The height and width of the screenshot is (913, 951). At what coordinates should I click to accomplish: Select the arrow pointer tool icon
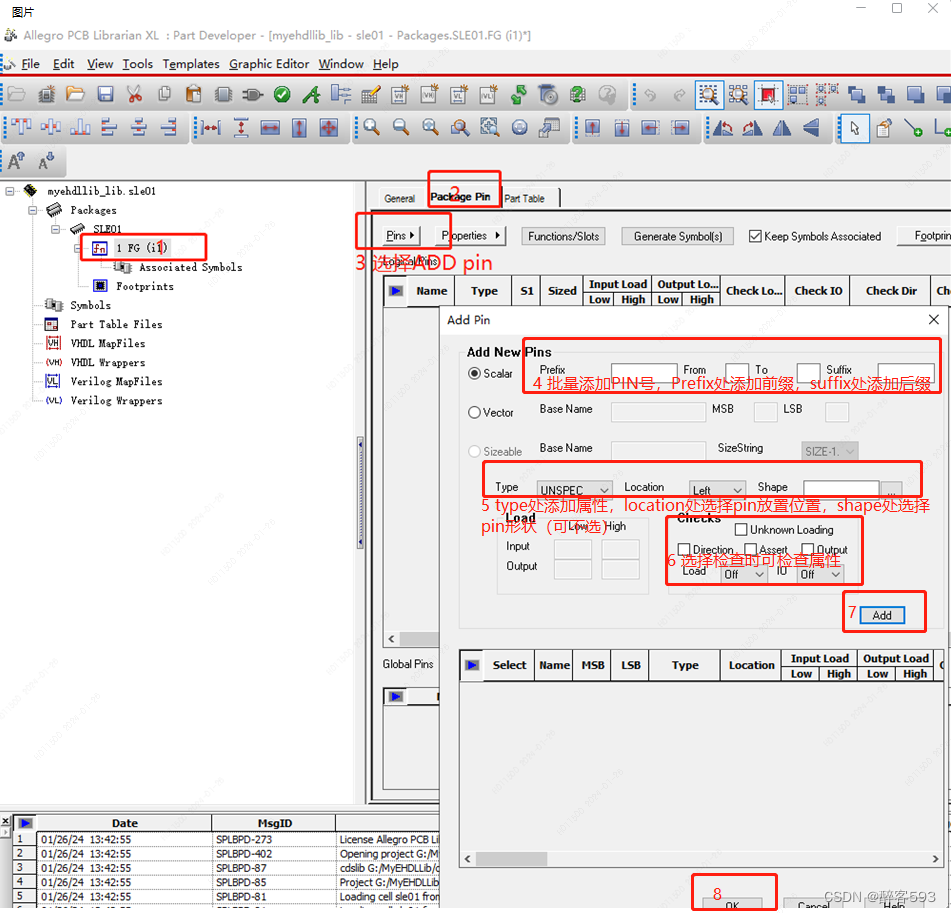[x=856, y=128]
